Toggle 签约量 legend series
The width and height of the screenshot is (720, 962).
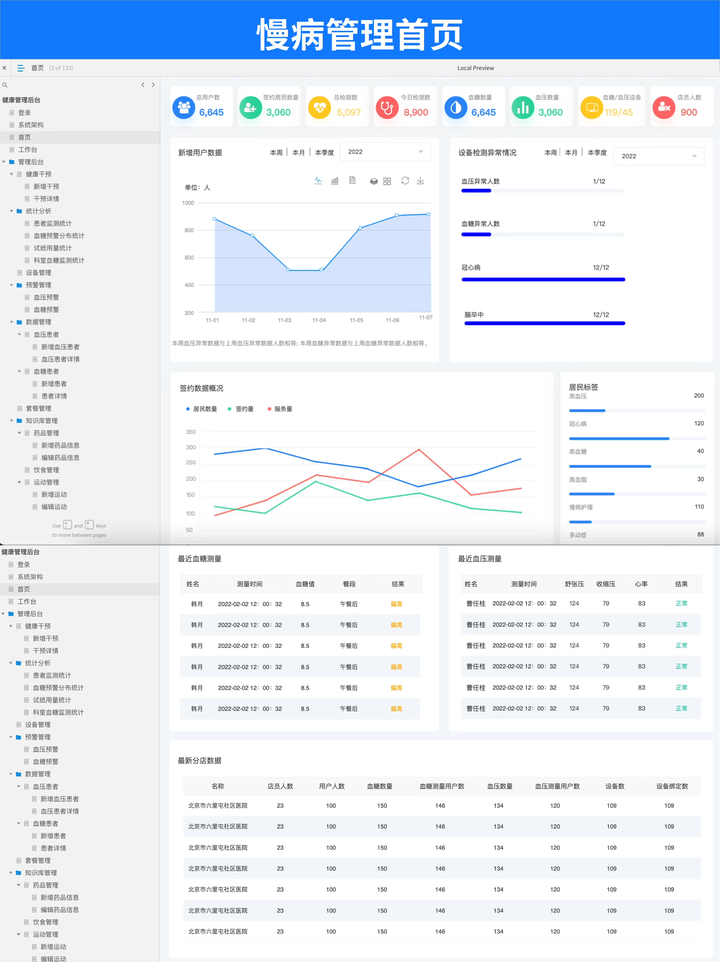pyautogui.click(x=240, y=409)
